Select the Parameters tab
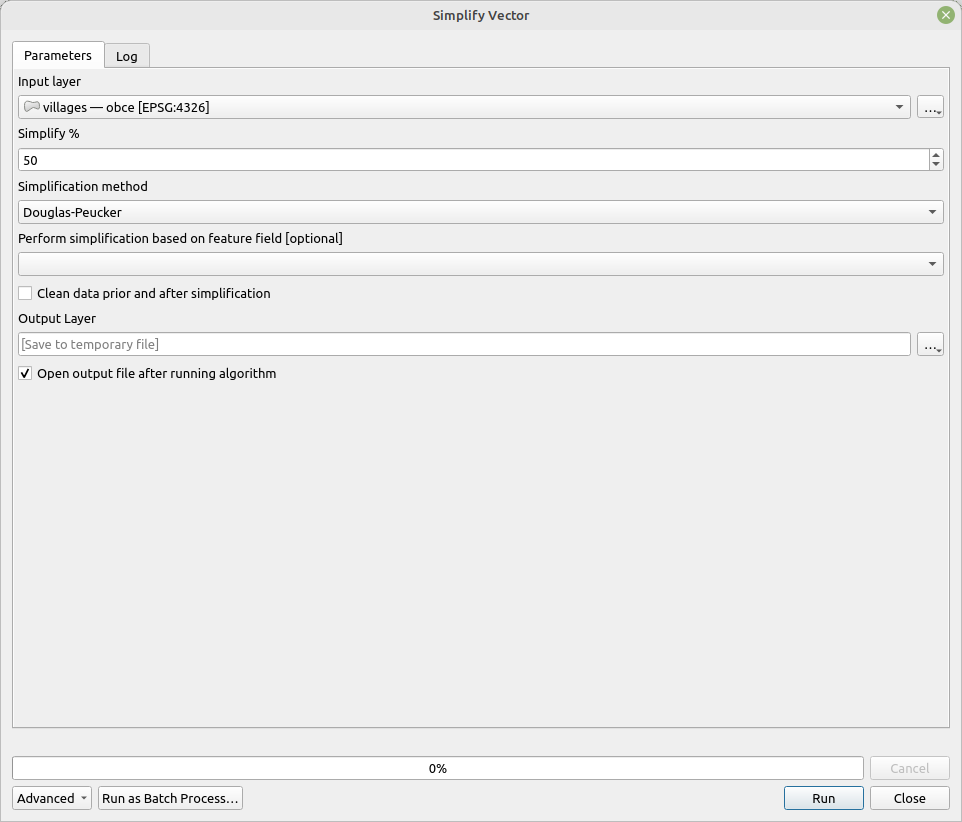 (58, 55)
